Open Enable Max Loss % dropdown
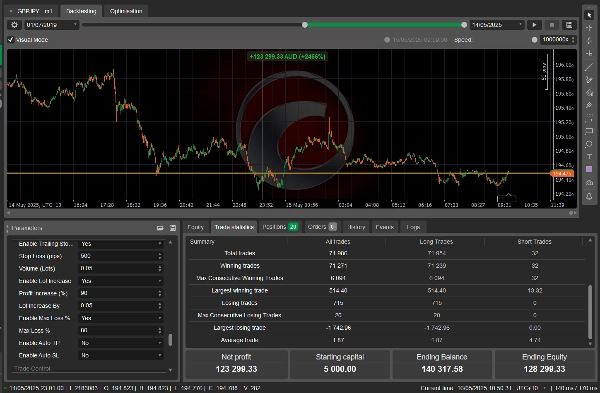 (x=121, y=318)
